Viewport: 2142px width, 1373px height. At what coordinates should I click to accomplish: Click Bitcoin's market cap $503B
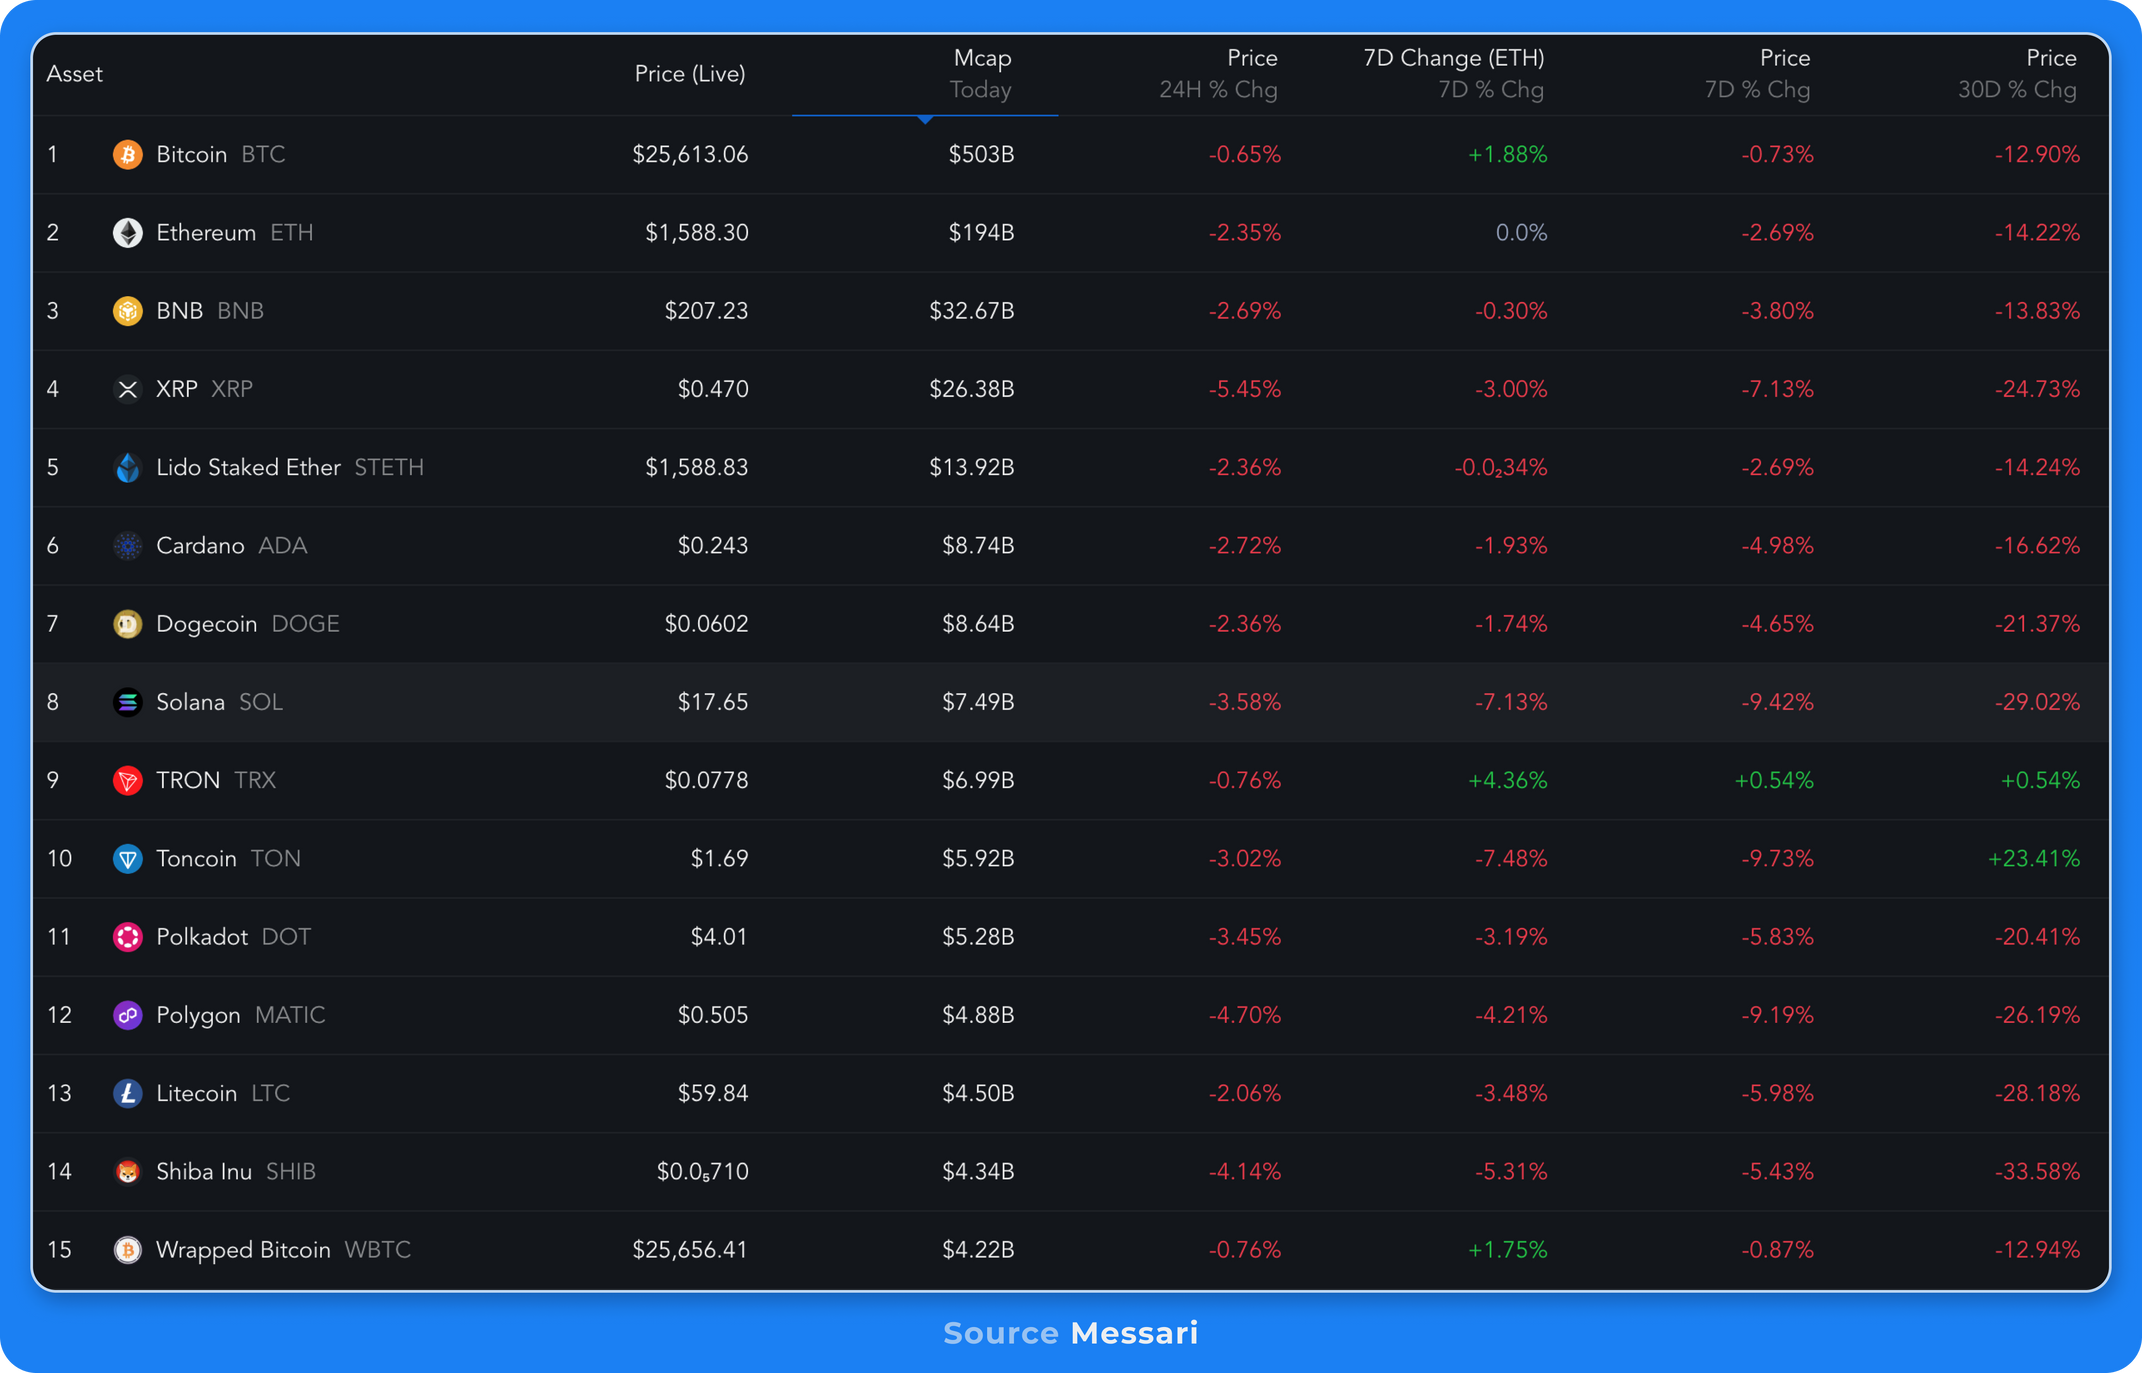[982, 155]
